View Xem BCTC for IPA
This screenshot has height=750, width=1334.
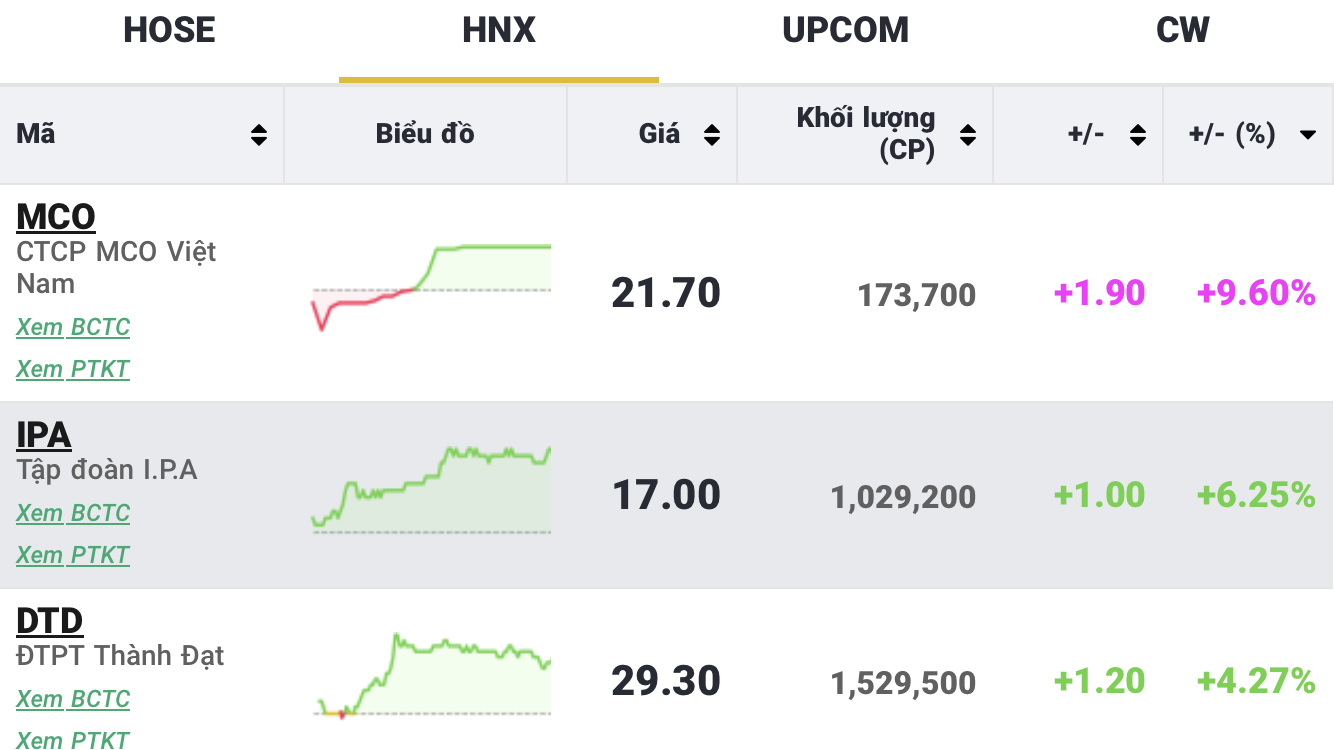point(73,513)
